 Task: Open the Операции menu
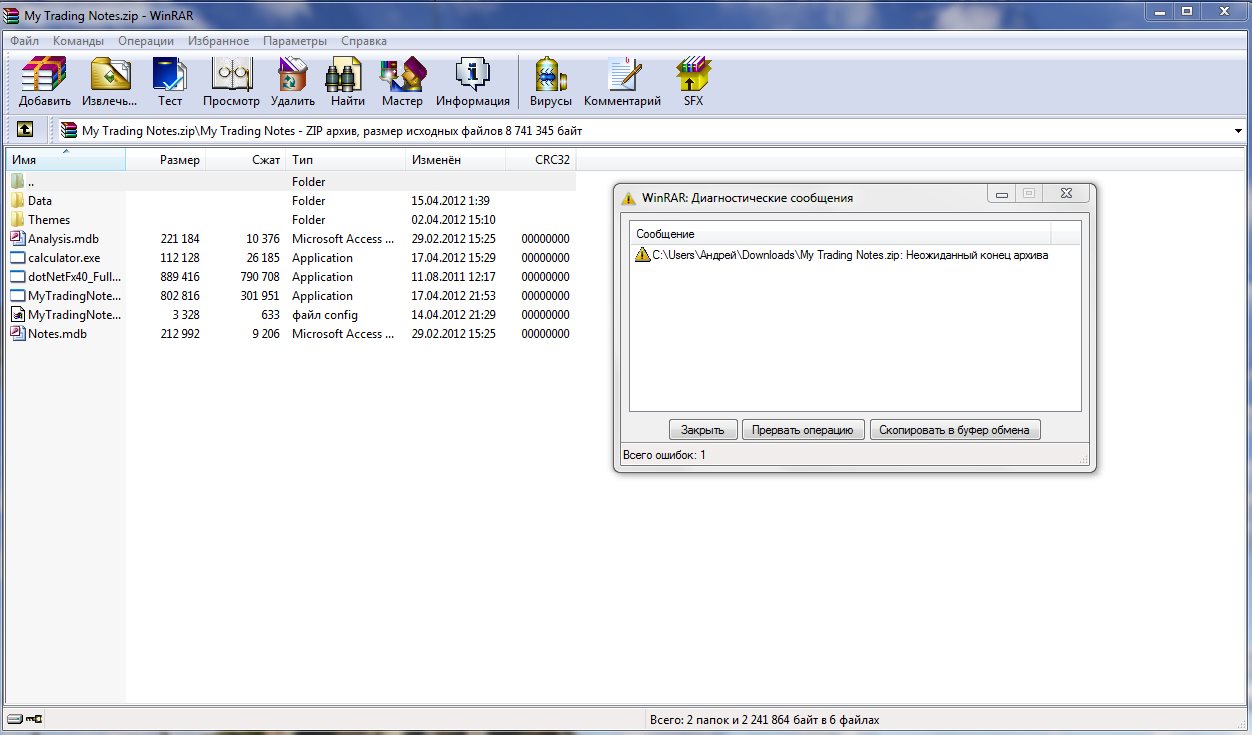click(x=146, y=41)
